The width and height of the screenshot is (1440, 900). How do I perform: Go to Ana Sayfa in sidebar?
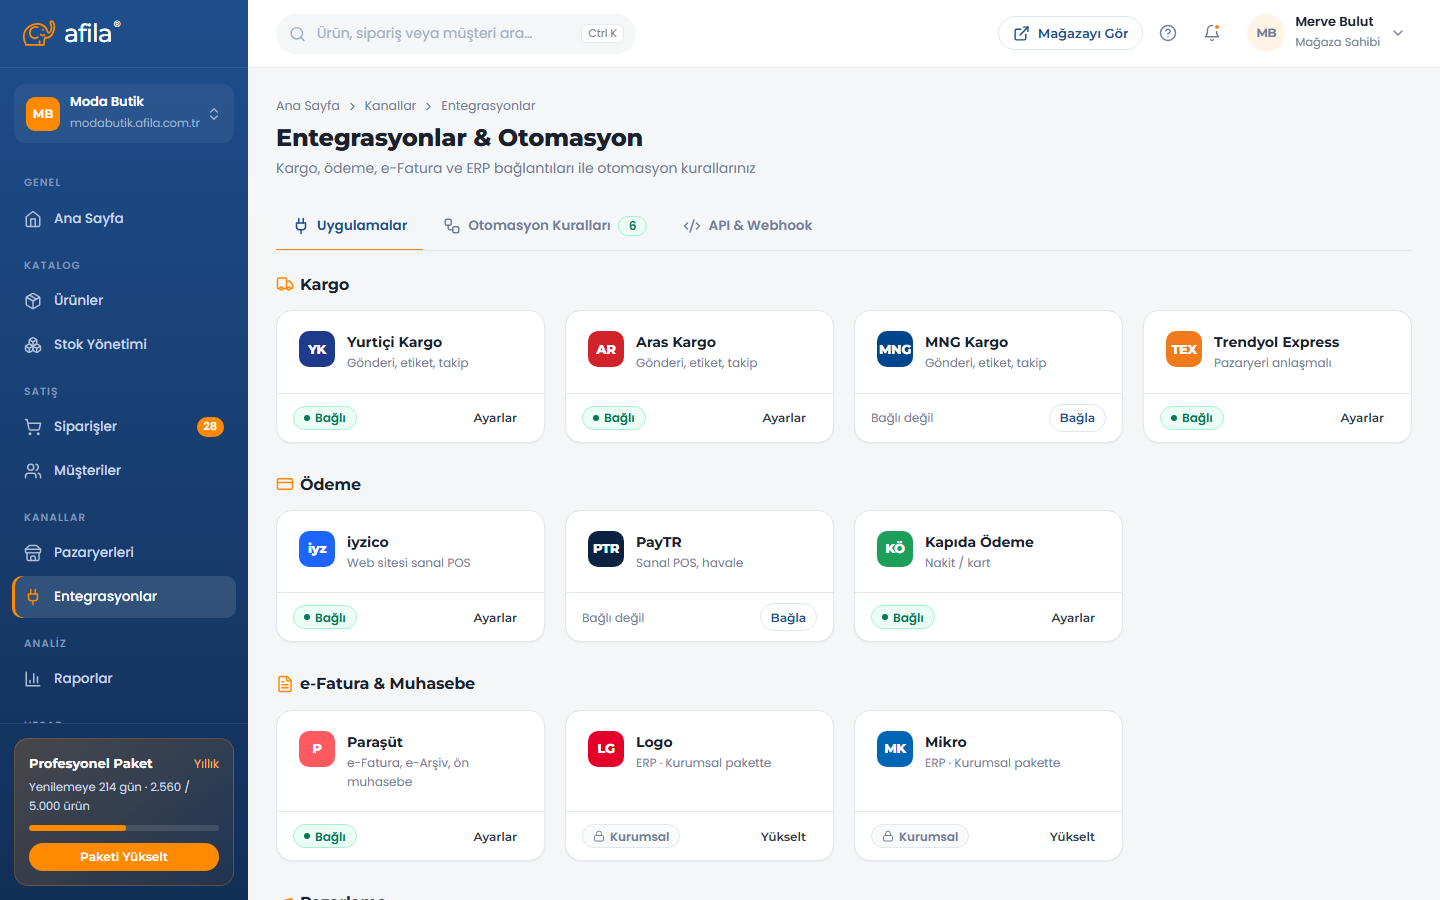(x=124, y=219)
